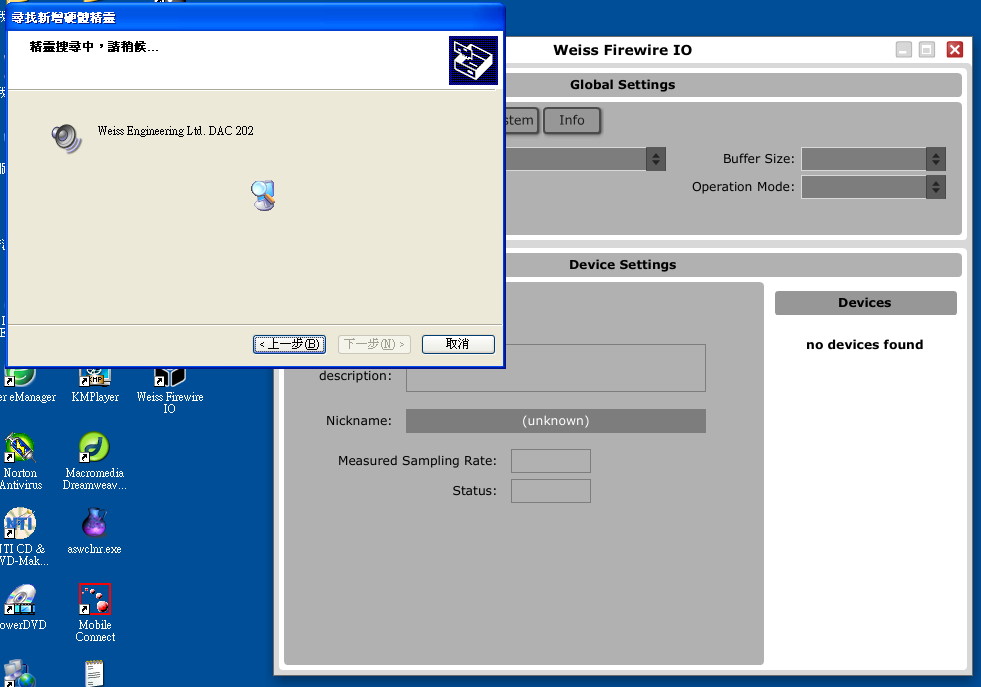
Task: Click the Devices panel header
Action: point(865,303)
